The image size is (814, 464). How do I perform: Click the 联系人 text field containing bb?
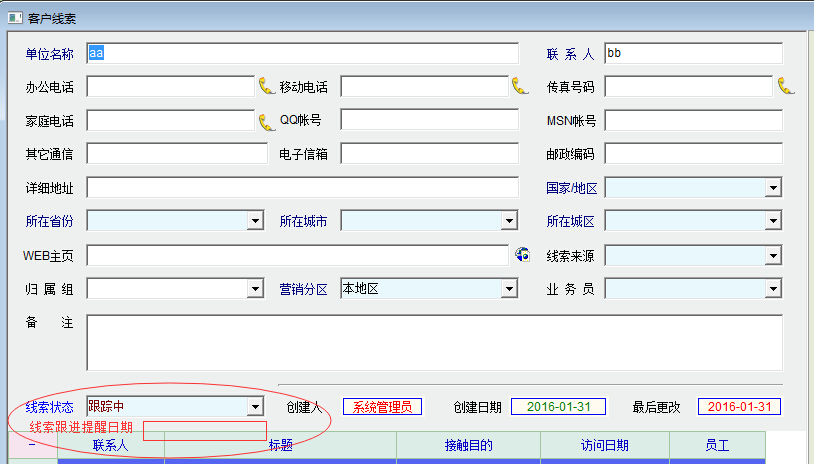(692, 53)
